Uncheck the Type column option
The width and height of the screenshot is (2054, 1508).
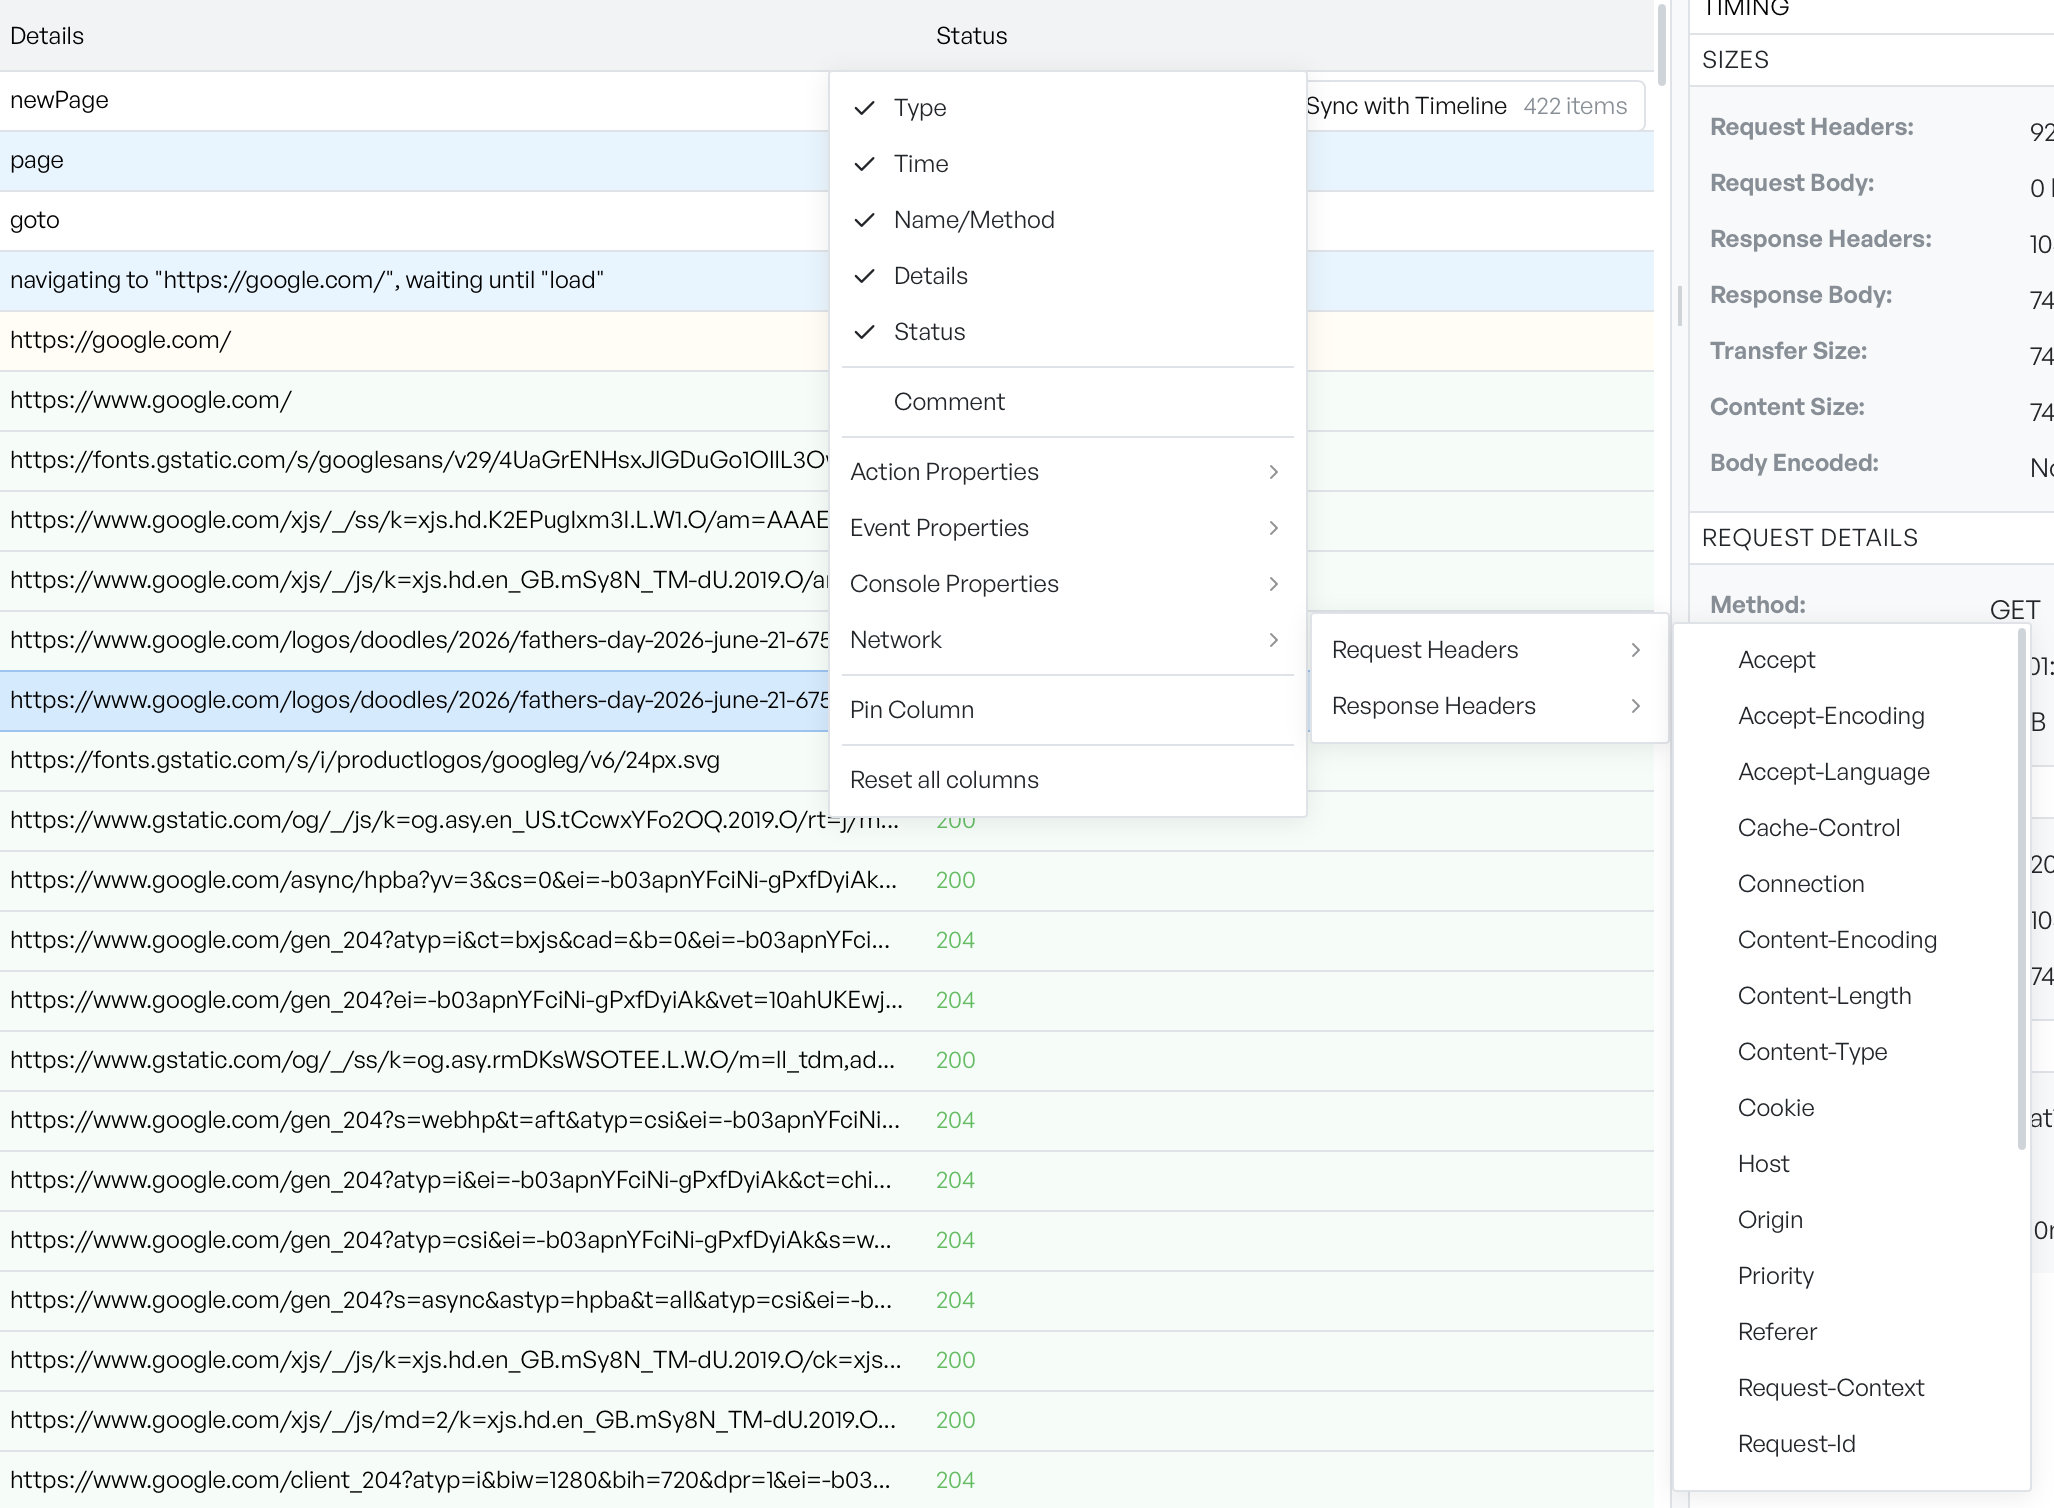coord(1067,108)
